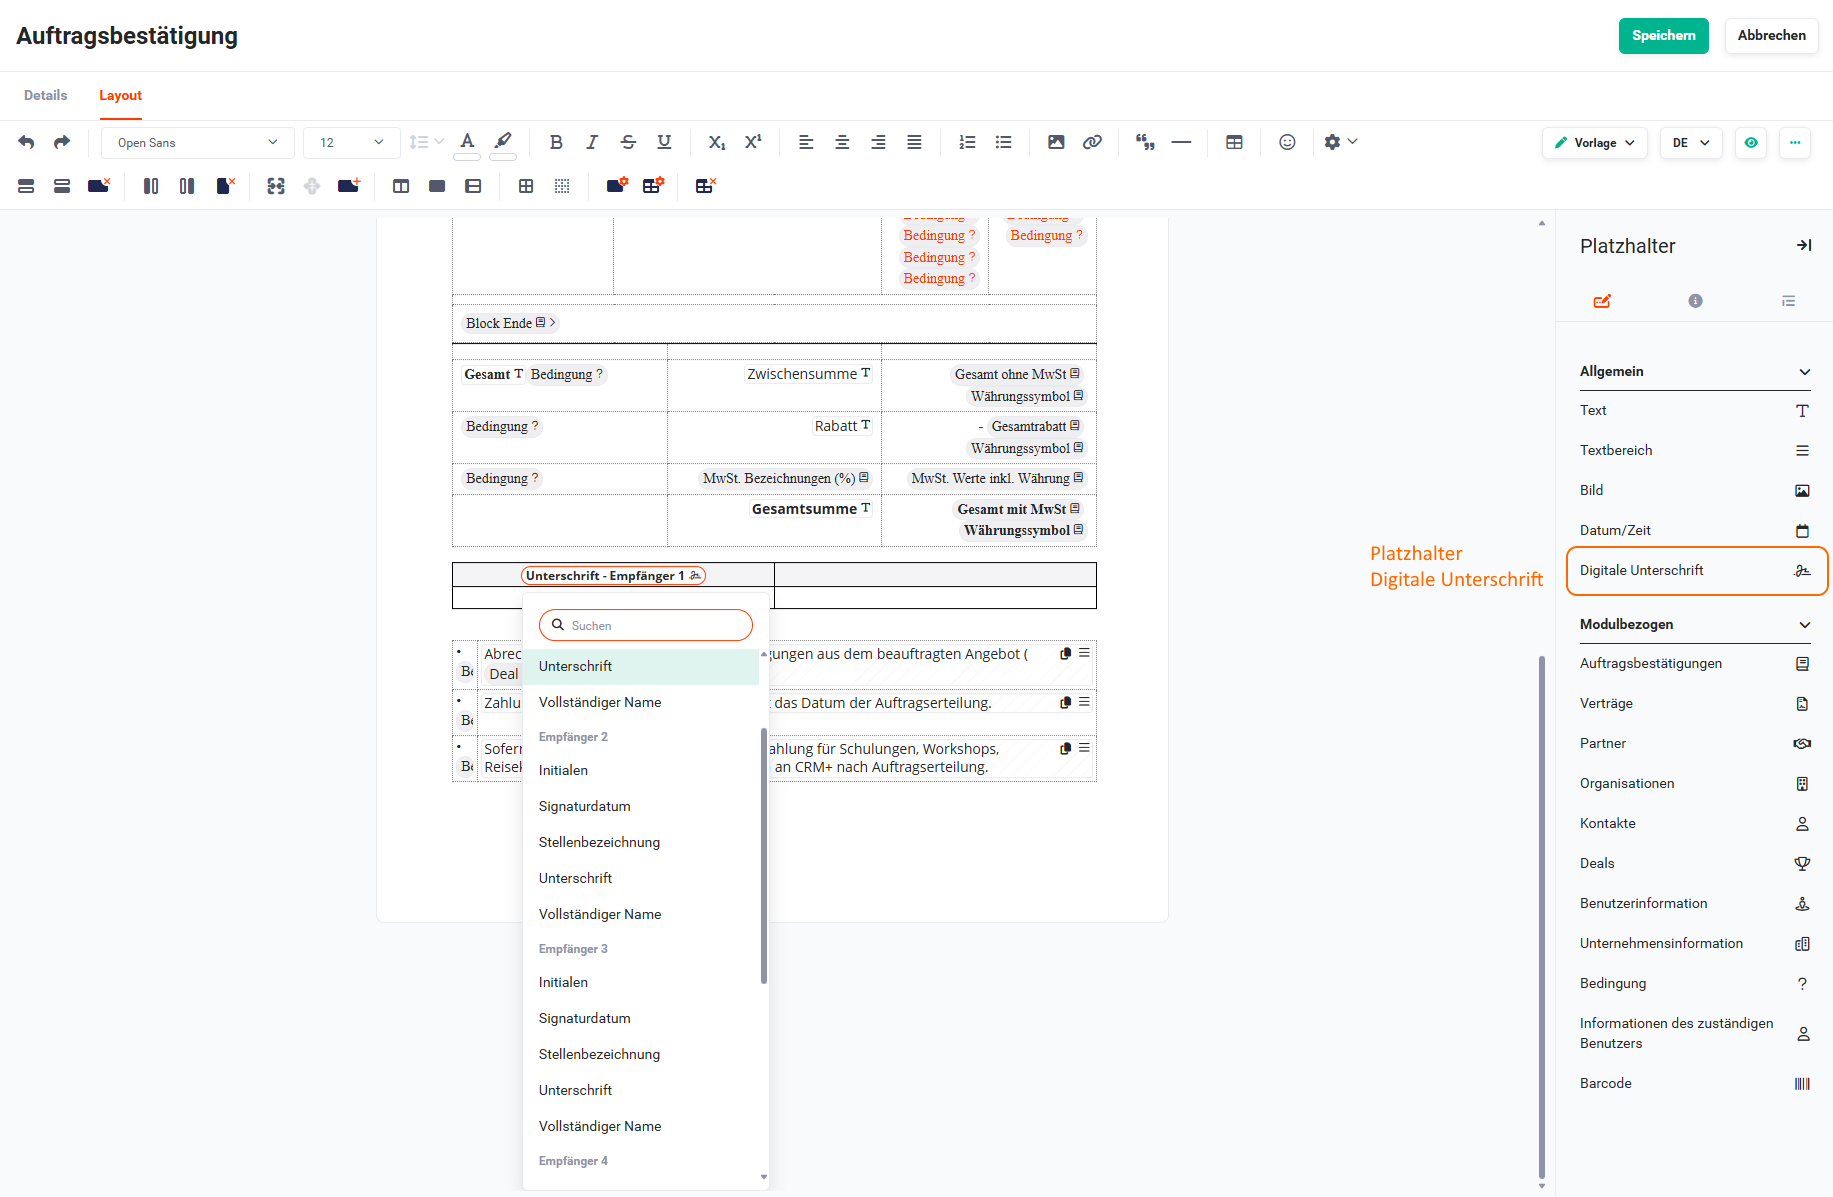Align text to the left

[x=806, y=142]
